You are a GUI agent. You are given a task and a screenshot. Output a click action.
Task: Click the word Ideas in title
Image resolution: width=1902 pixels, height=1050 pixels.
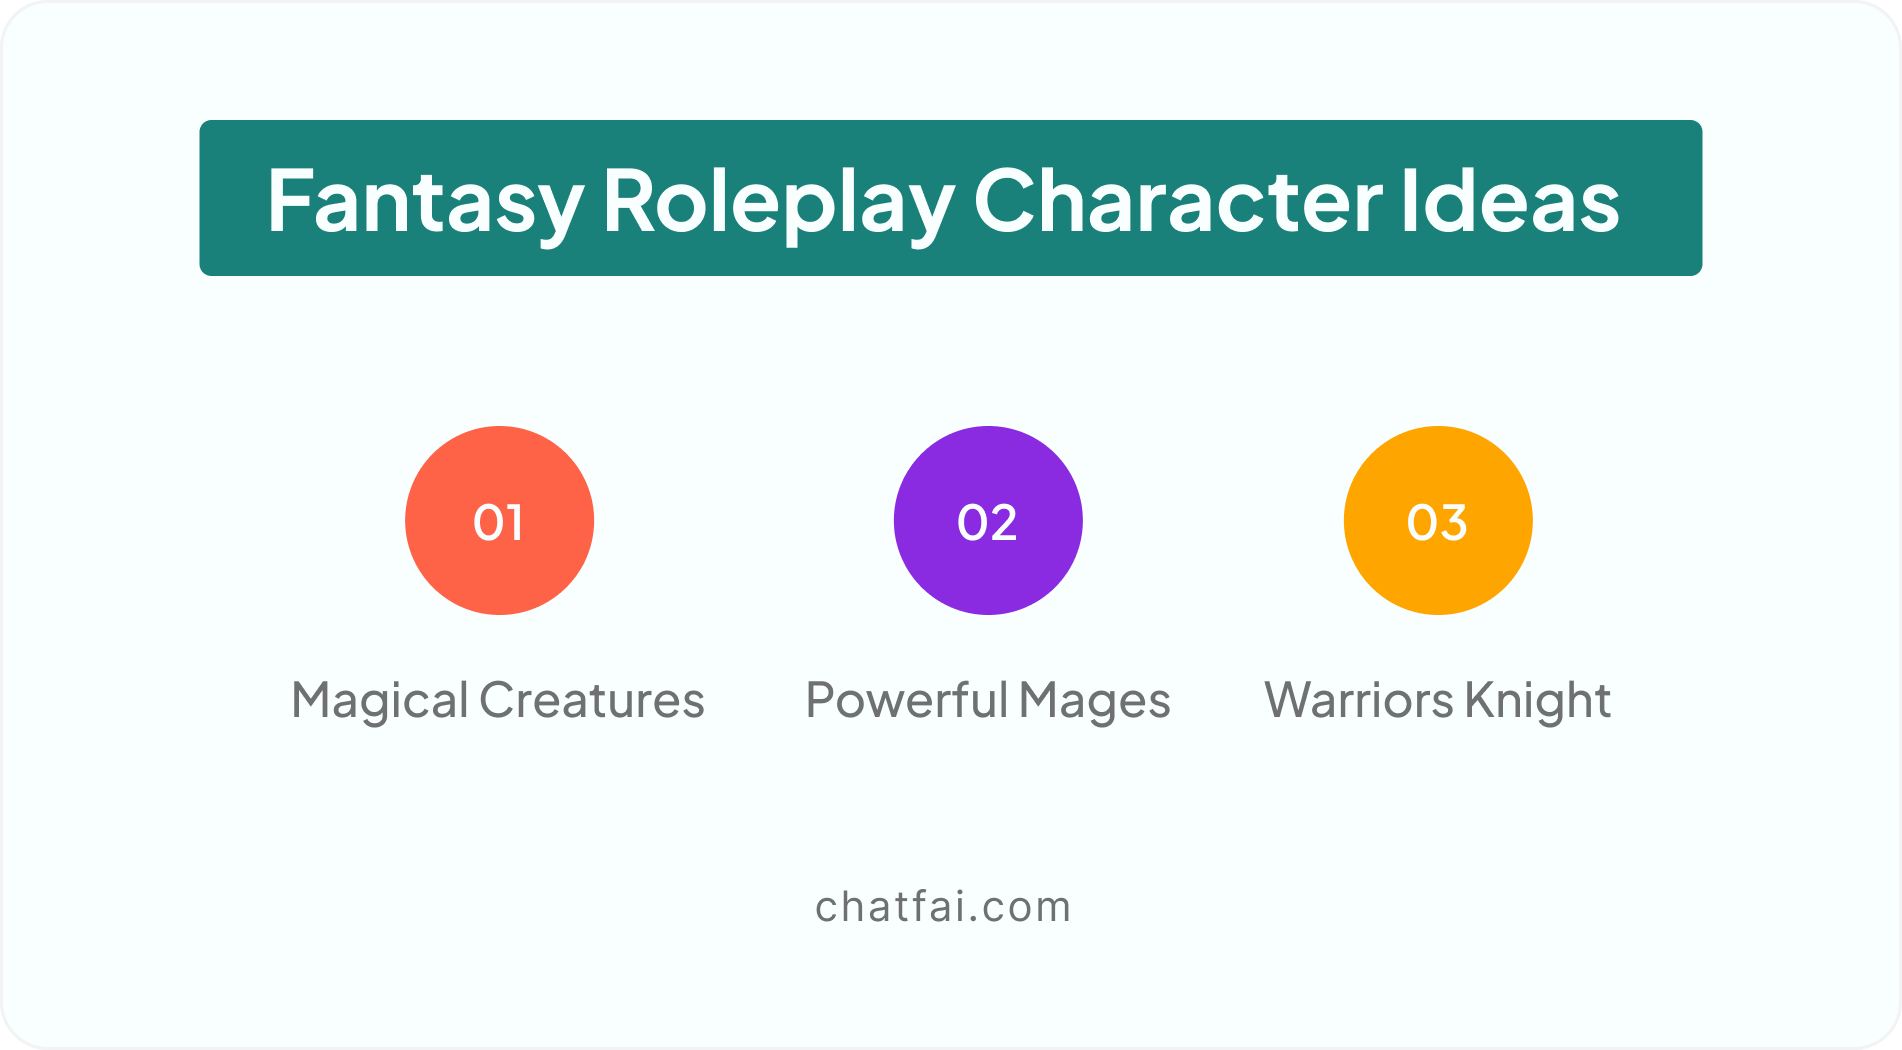coord(1510,202)
